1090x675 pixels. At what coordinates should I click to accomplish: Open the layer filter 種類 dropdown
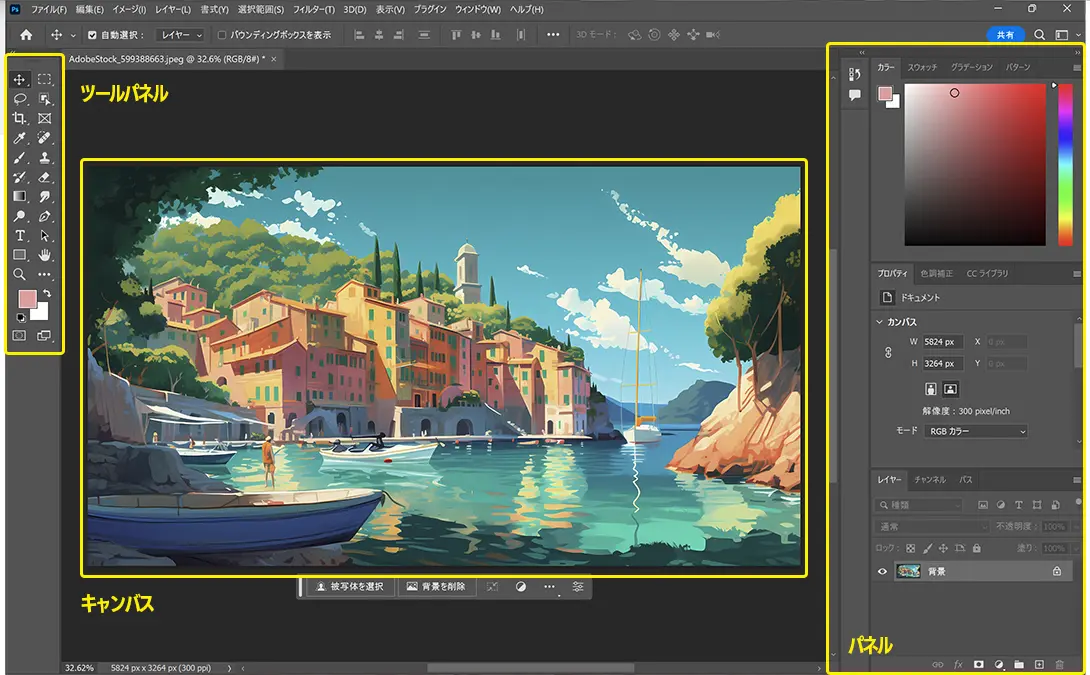(x=919, y=505)
